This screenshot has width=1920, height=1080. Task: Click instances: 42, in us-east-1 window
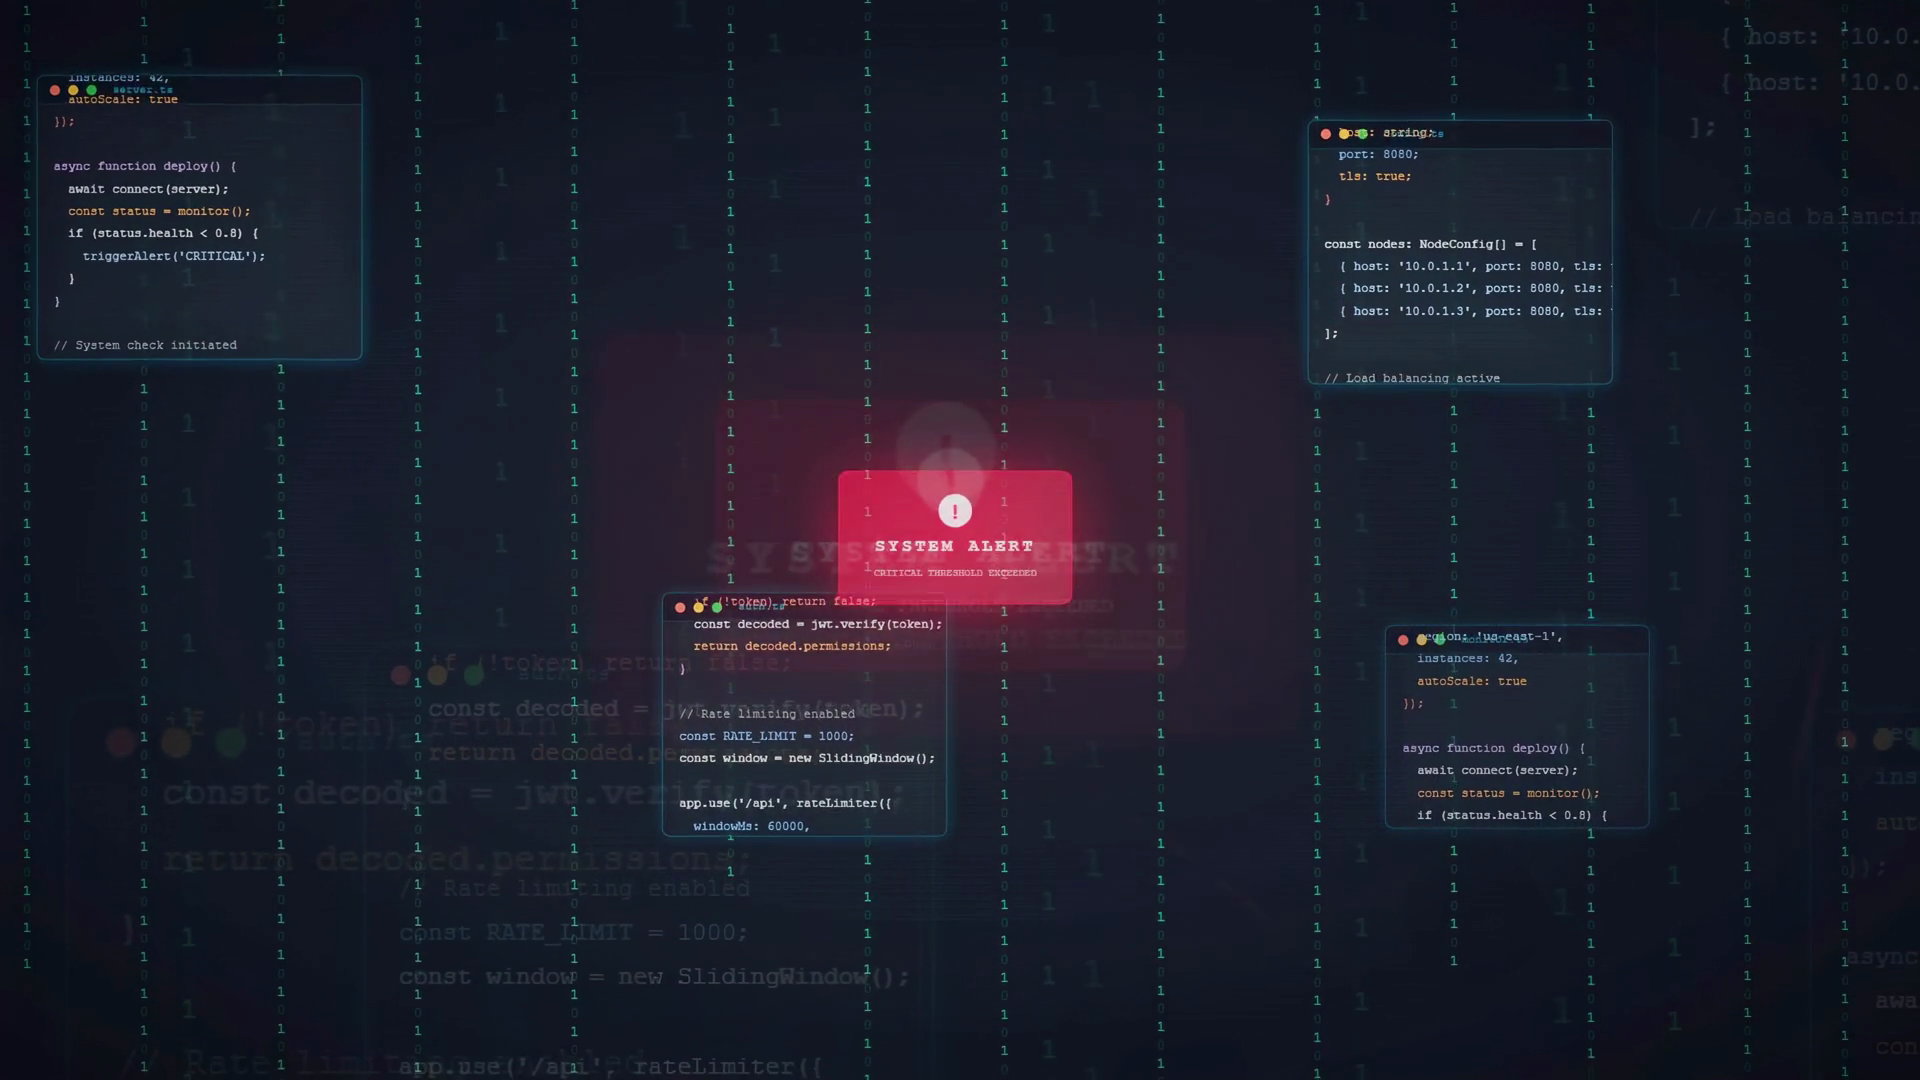[x=1467, y=658]
